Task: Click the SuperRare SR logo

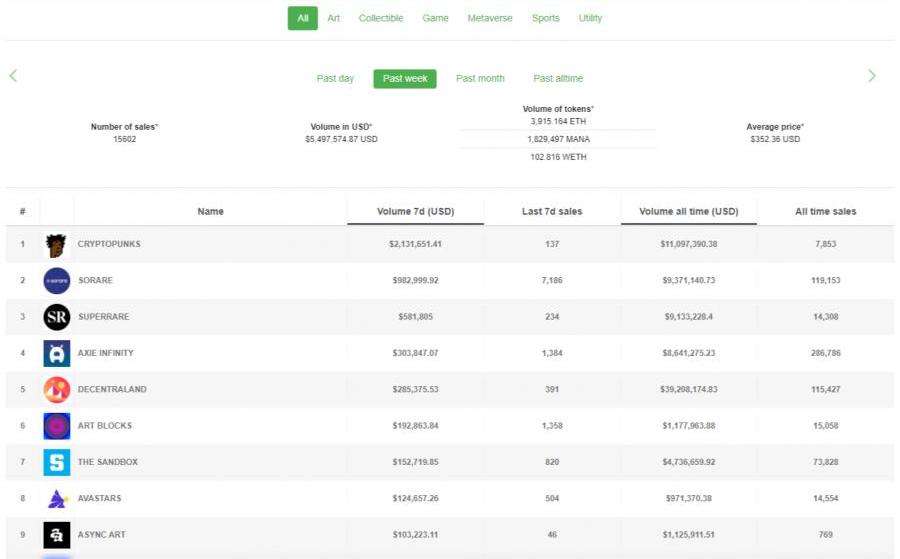Action: click(x=57, y=317)
